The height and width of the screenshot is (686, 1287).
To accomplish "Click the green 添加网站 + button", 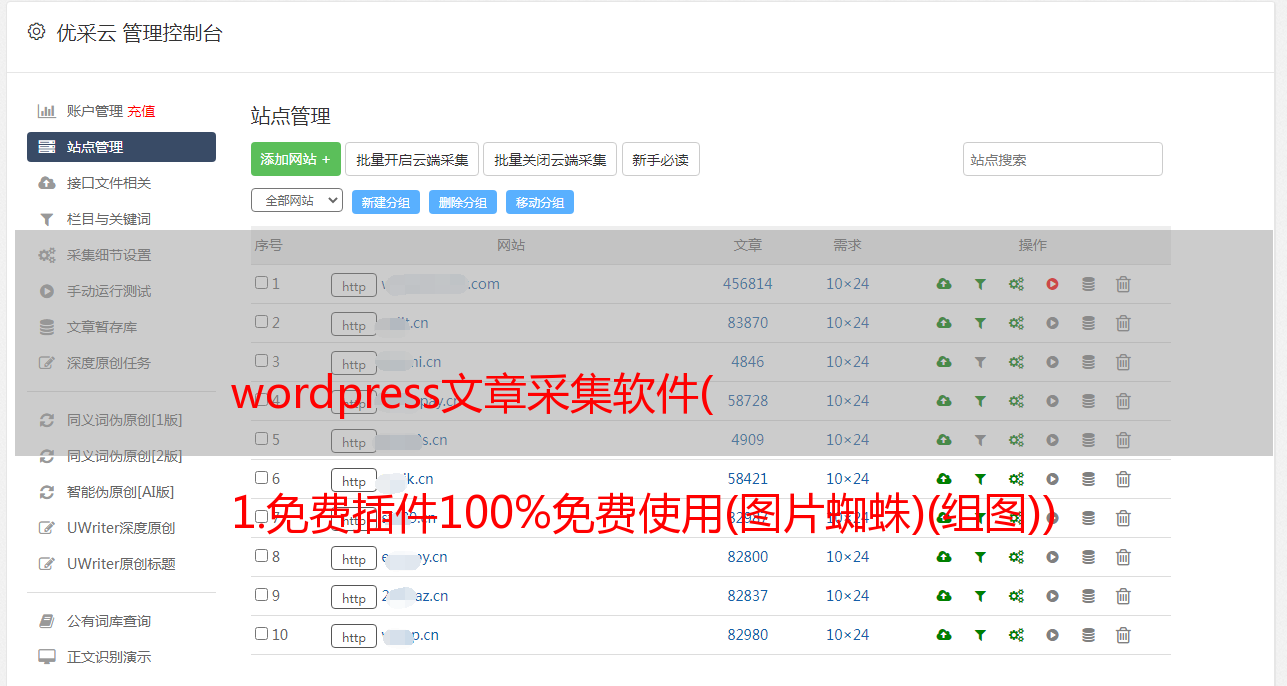I will tap(296, 159).
